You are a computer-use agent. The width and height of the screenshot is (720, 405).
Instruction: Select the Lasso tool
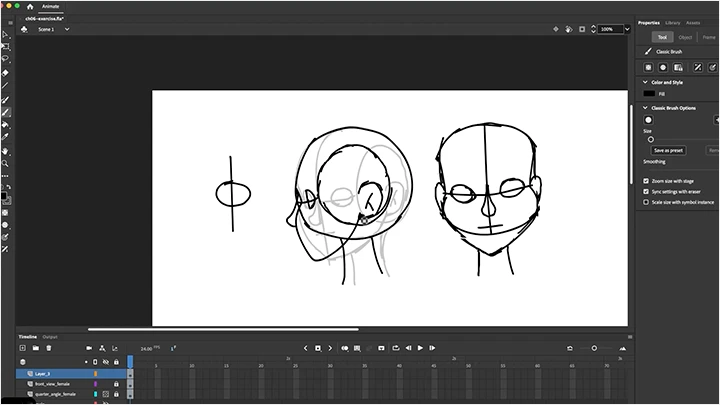6,59
